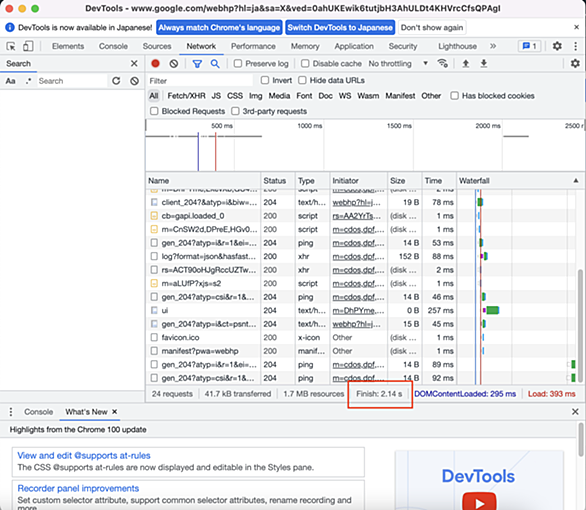The image size is (586, 510).
Task: Open Recorder panel improvements link
Action: pyautogui.click(x=78, y=488)
